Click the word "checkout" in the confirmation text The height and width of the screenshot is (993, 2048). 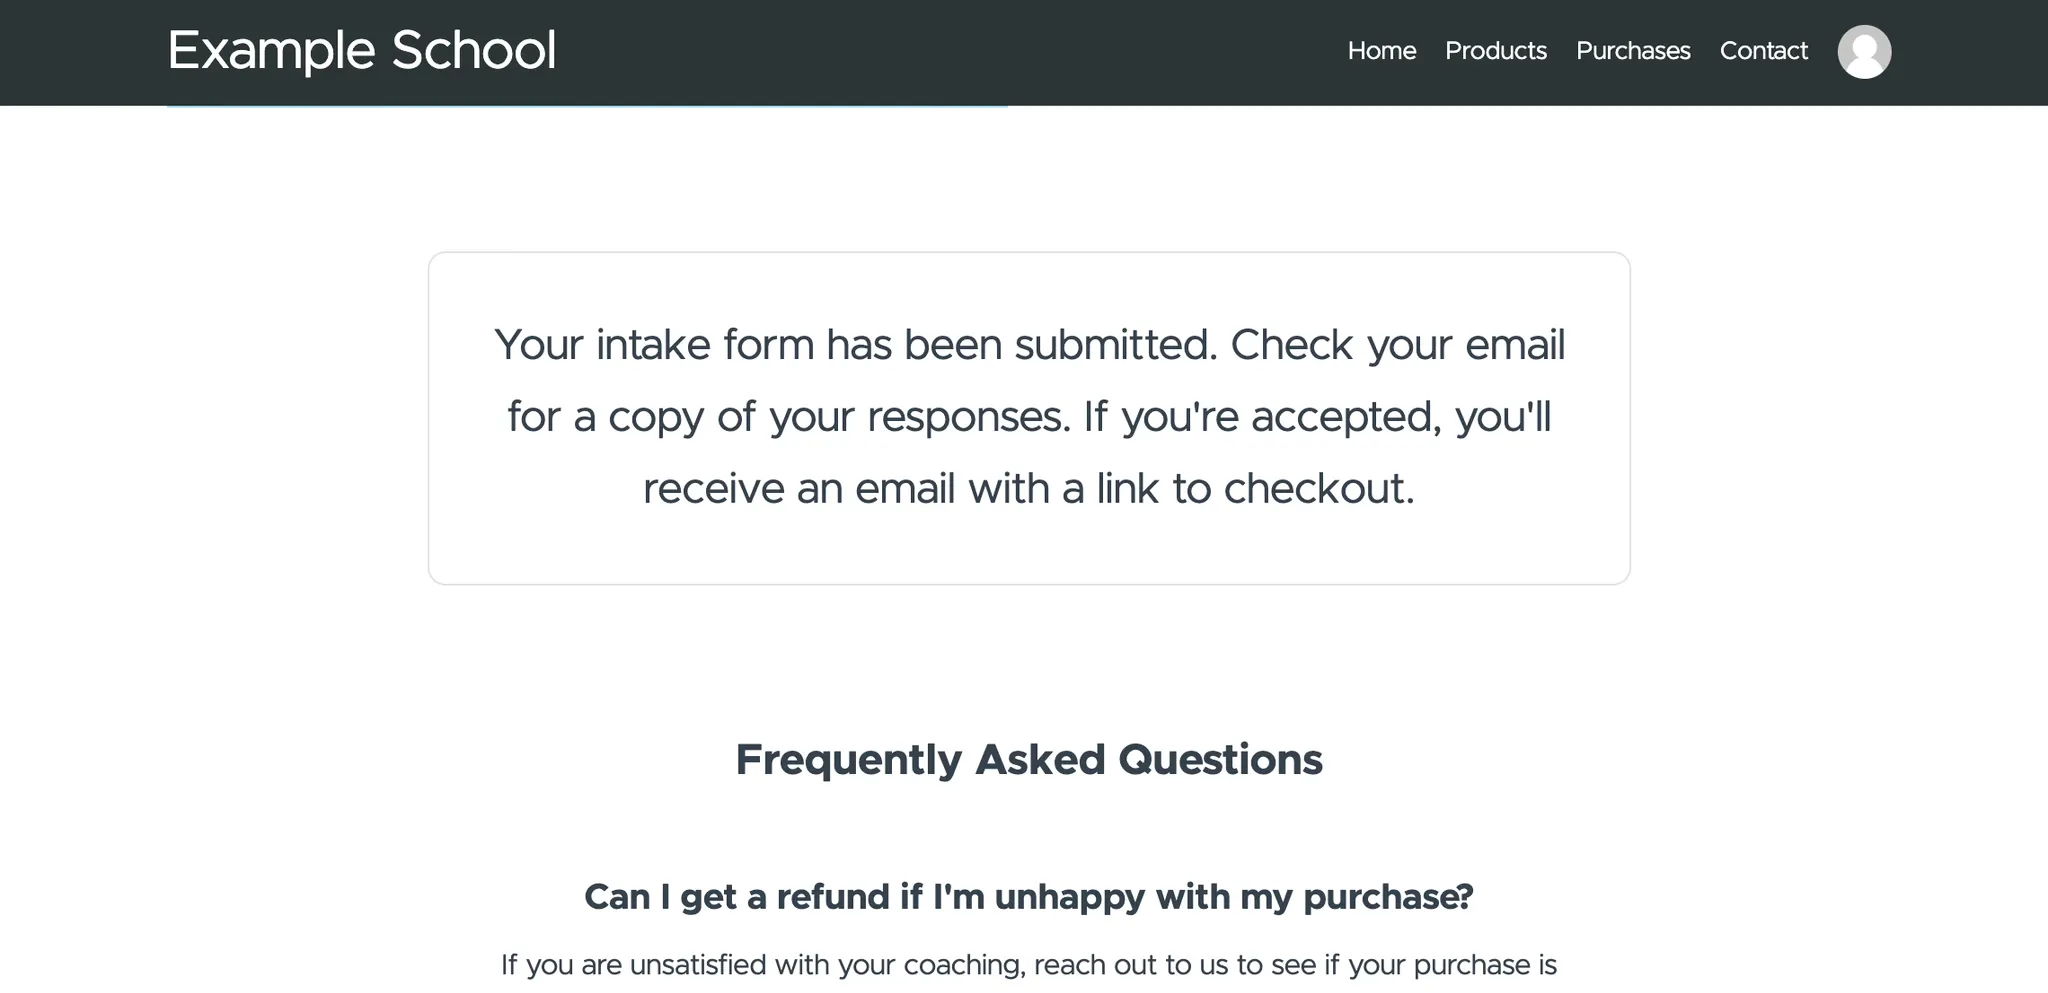(1319, 489)
